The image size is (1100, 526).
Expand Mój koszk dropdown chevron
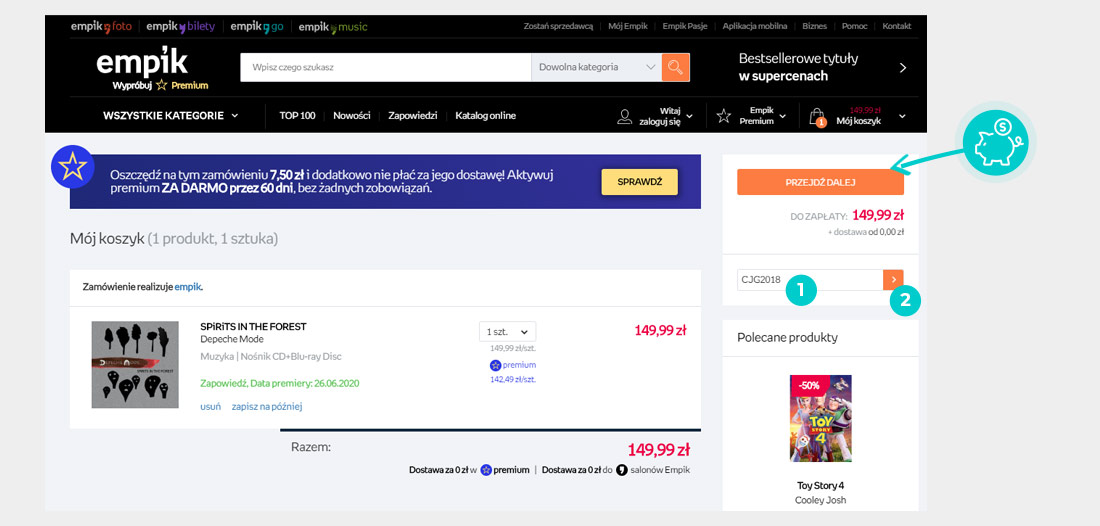pyautogui.click(x=902, y=116)
